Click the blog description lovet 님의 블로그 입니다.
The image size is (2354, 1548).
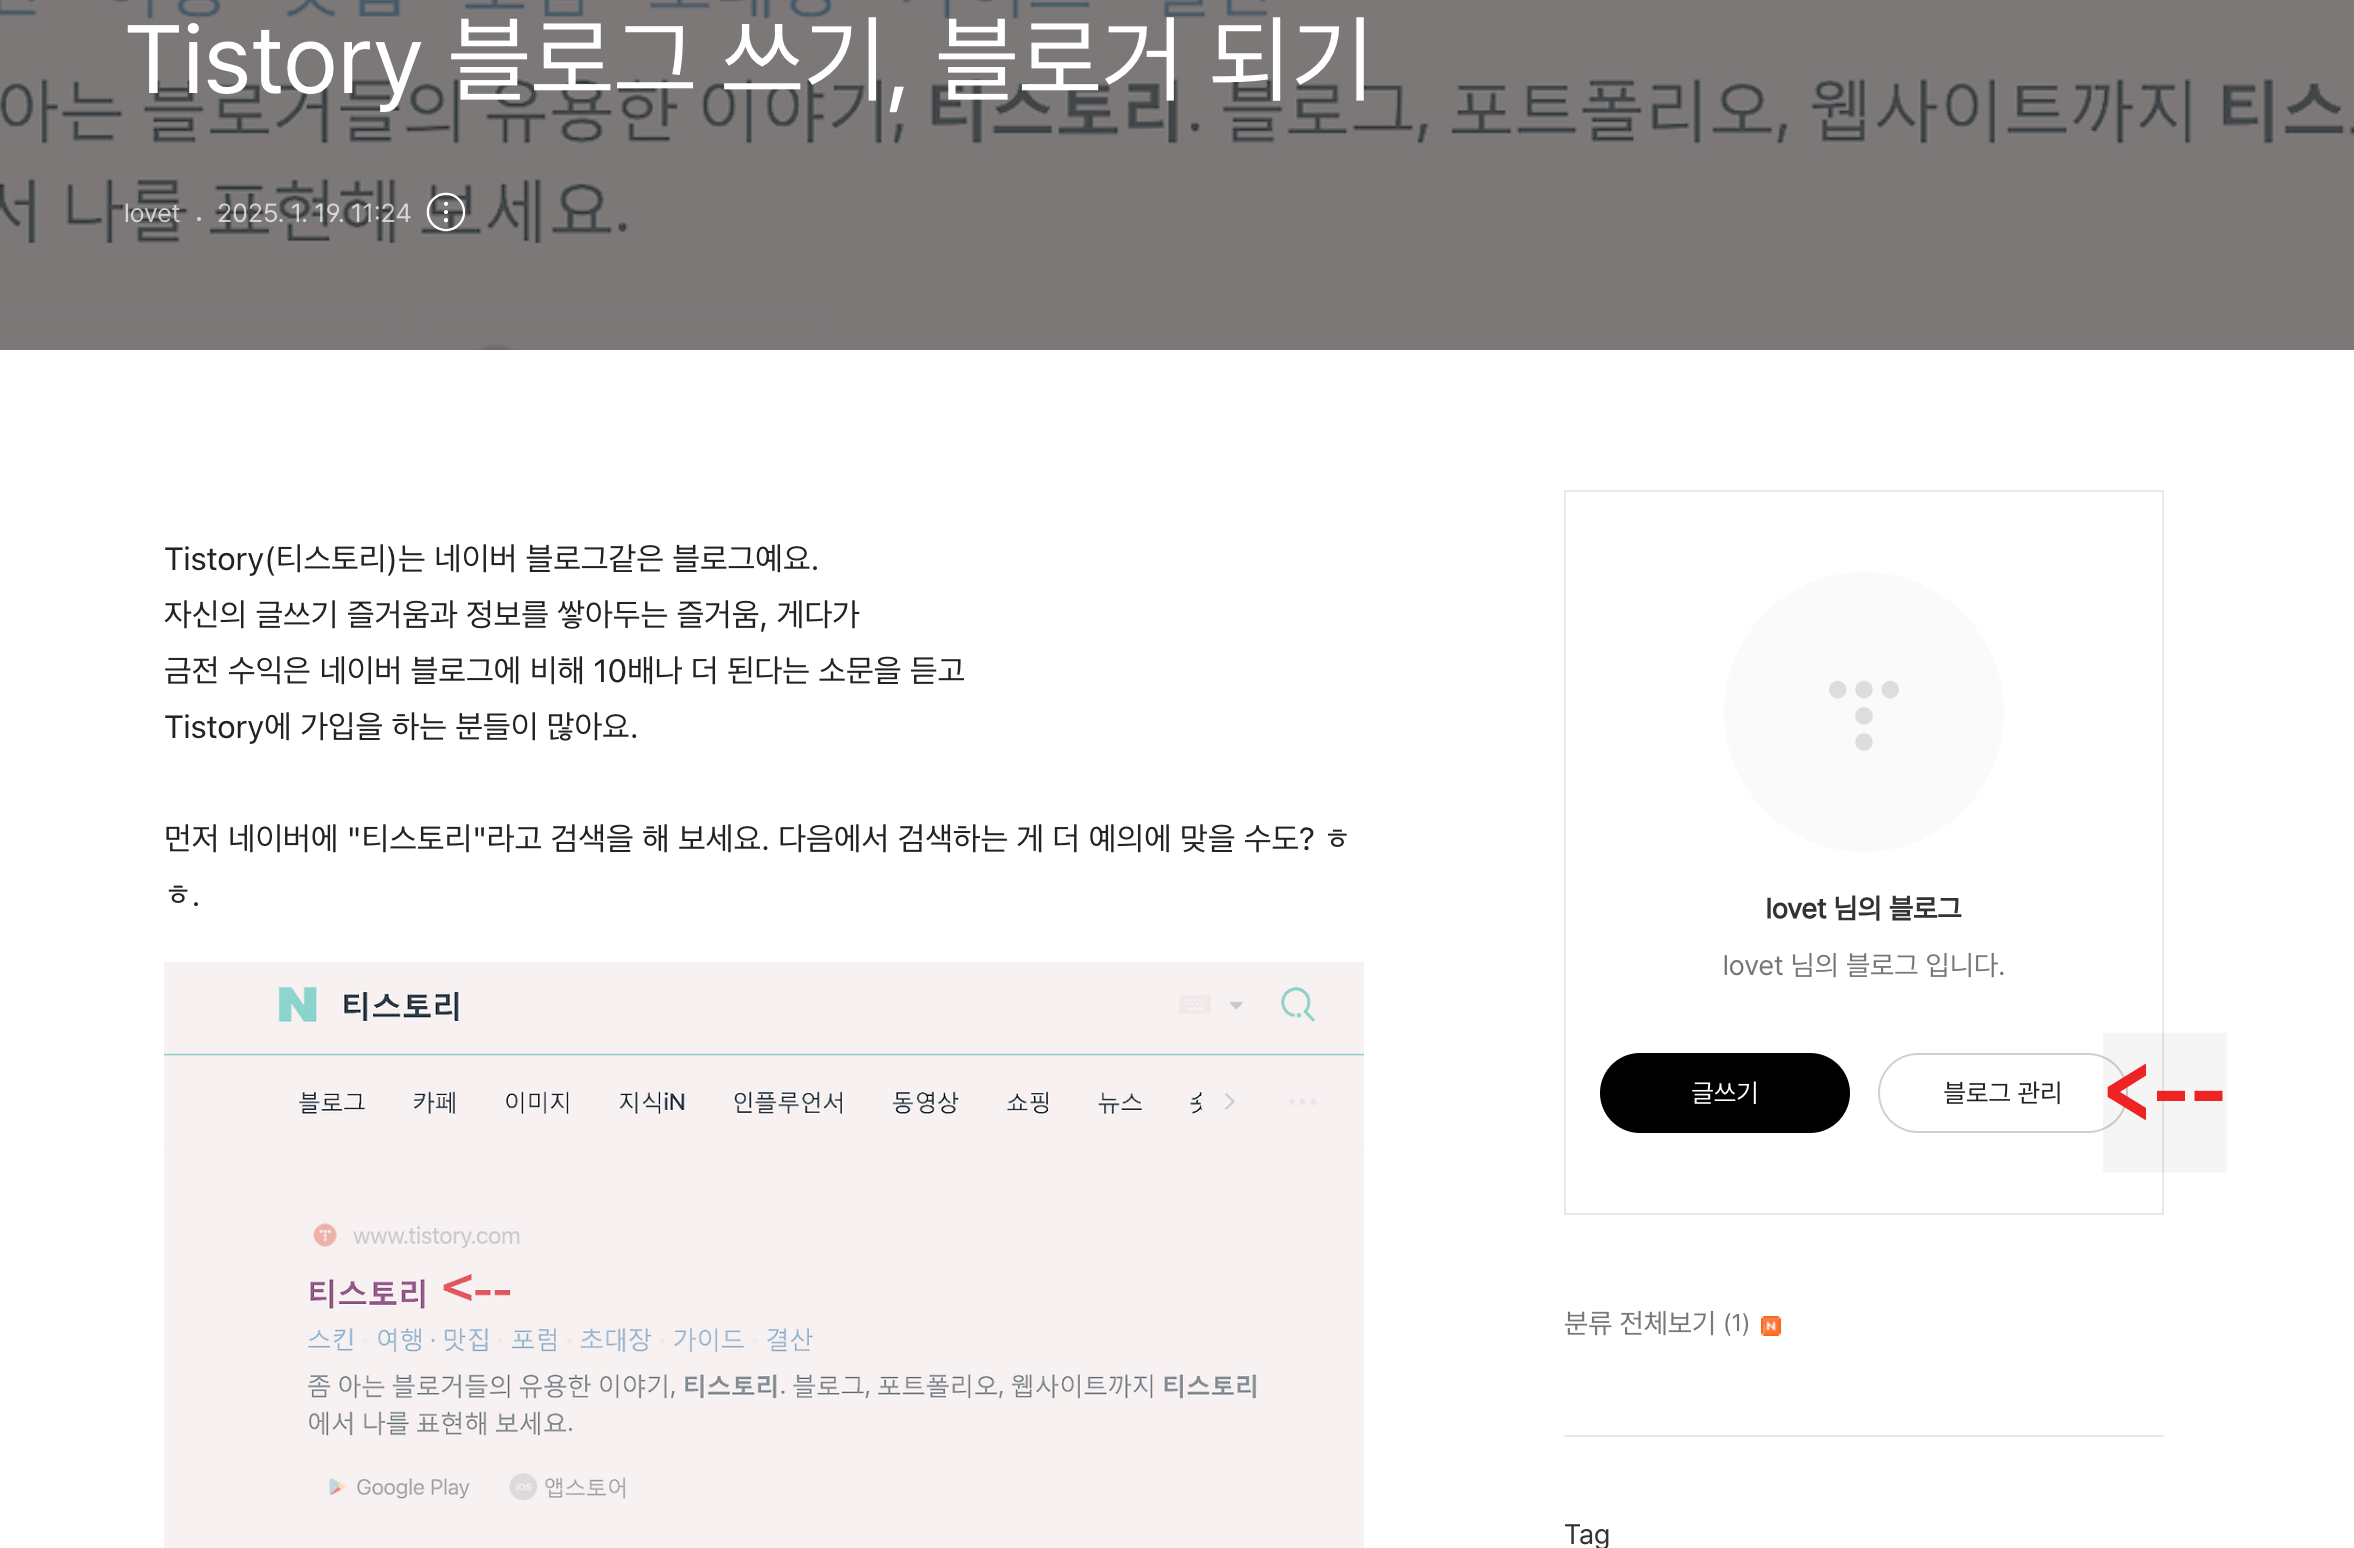(x=1863, y=965)
